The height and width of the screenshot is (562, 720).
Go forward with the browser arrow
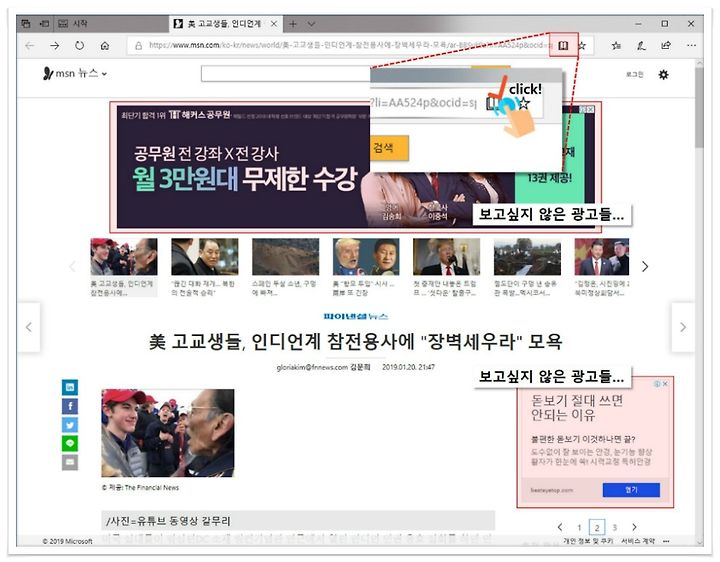click(55, 45)
